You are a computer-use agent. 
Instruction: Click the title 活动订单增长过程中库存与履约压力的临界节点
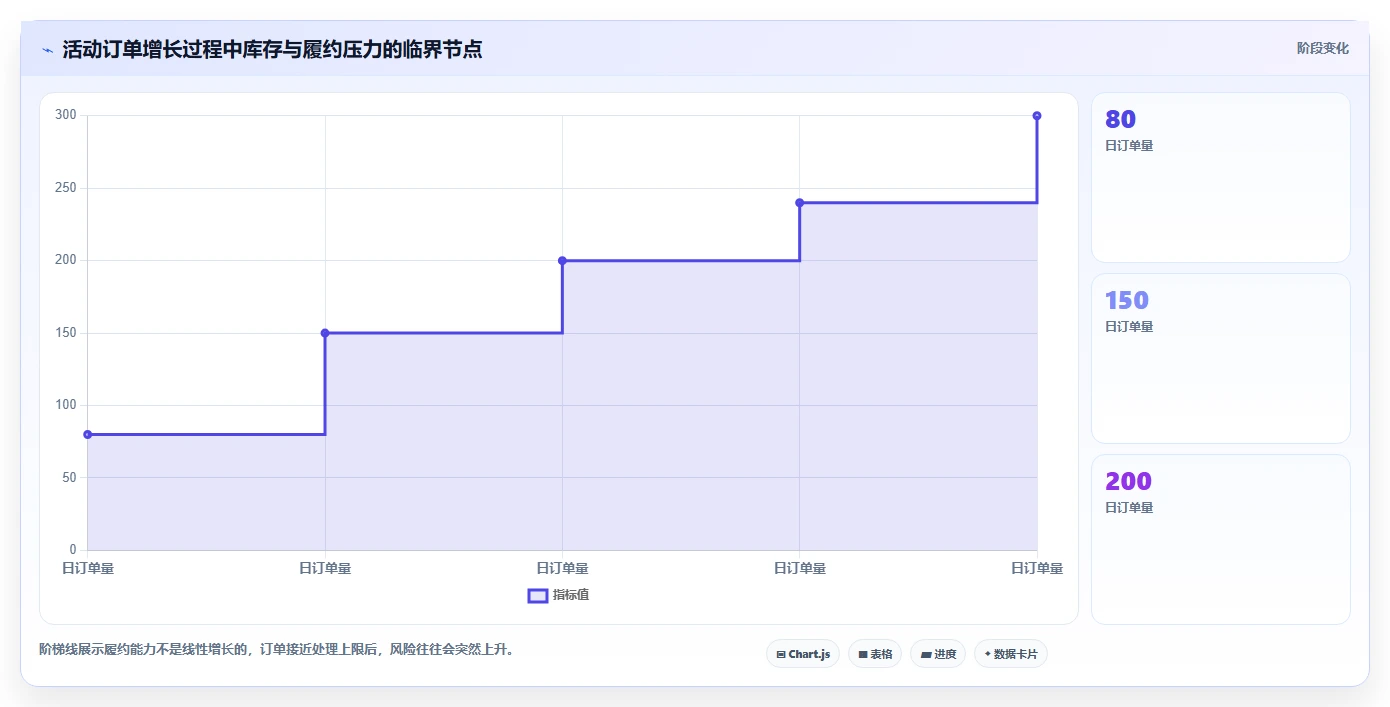272,49
